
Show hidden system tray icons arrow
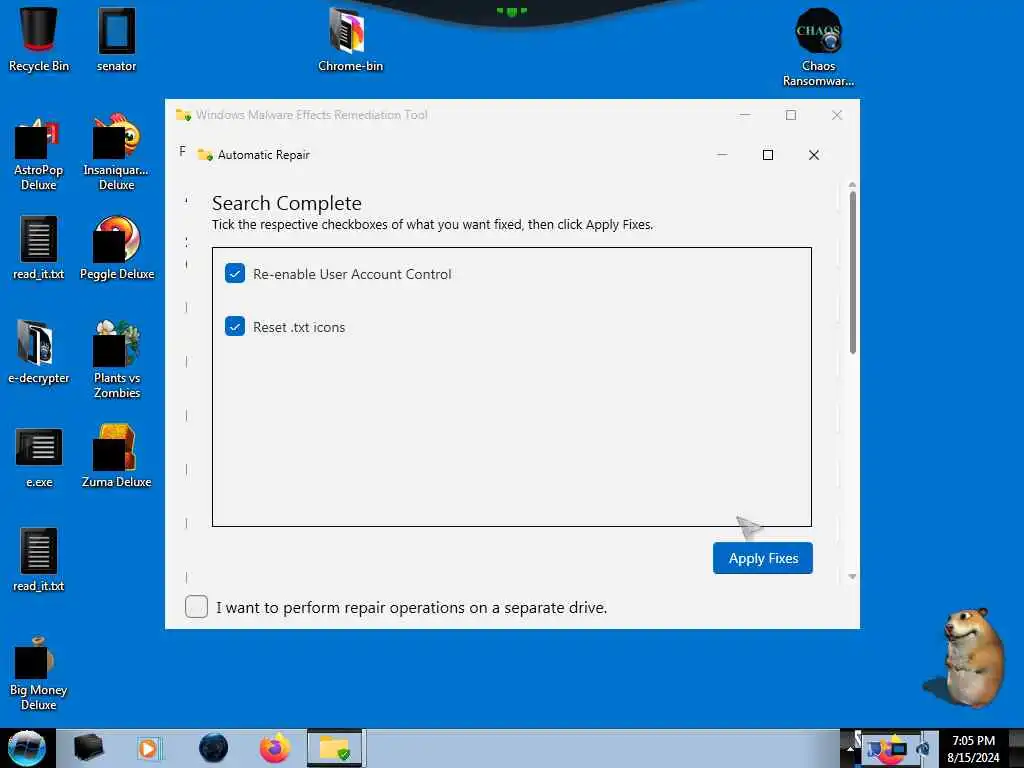(850, 748)
